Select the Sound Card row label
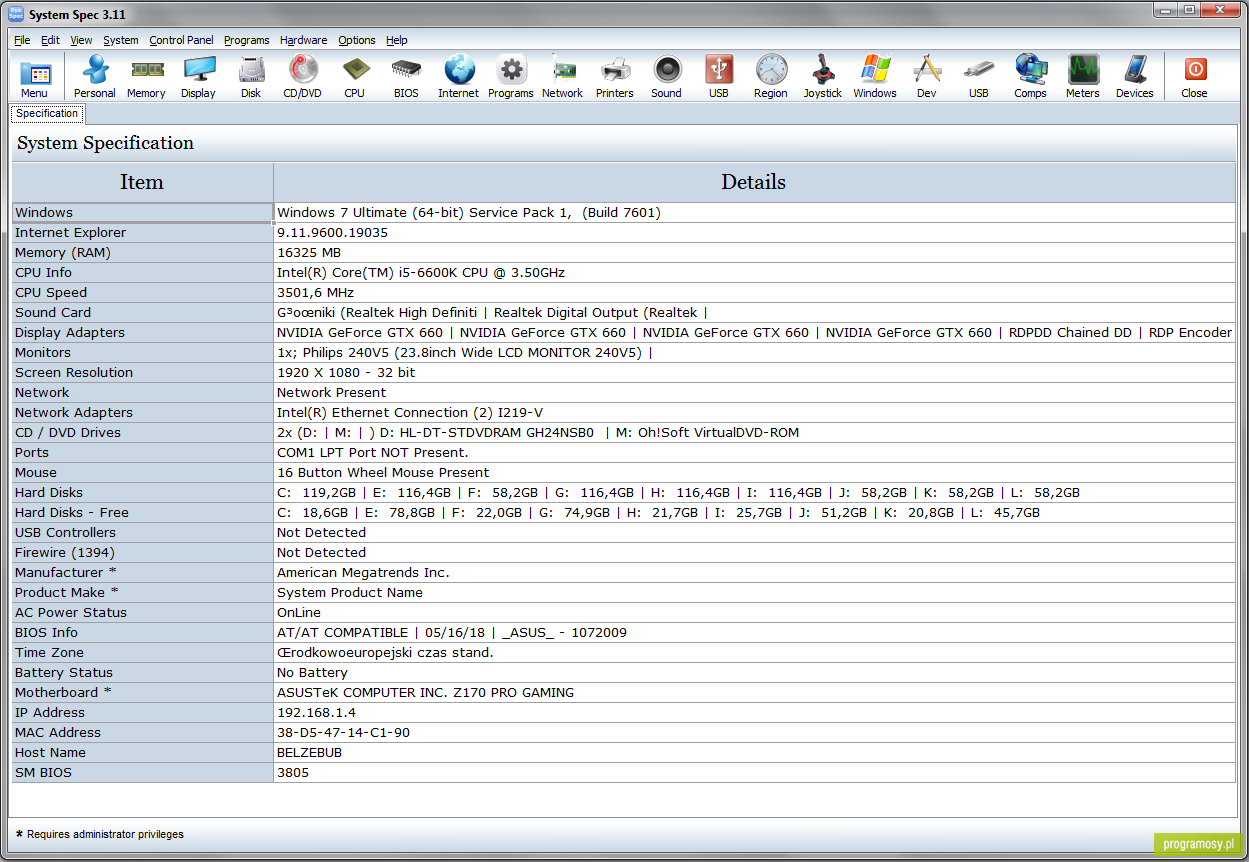This screenshot has height=862, width=1249. (142, 312)
